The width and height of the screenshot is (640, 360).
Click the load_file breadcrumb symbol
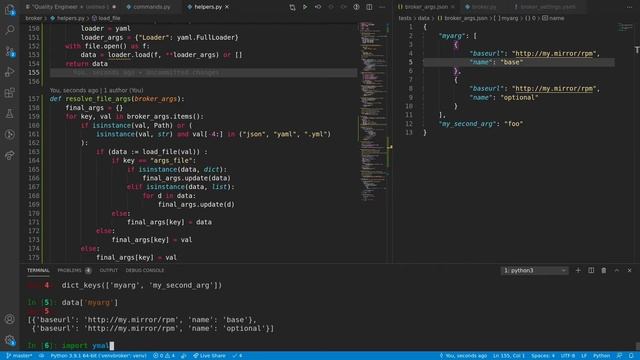coord(109,18)
